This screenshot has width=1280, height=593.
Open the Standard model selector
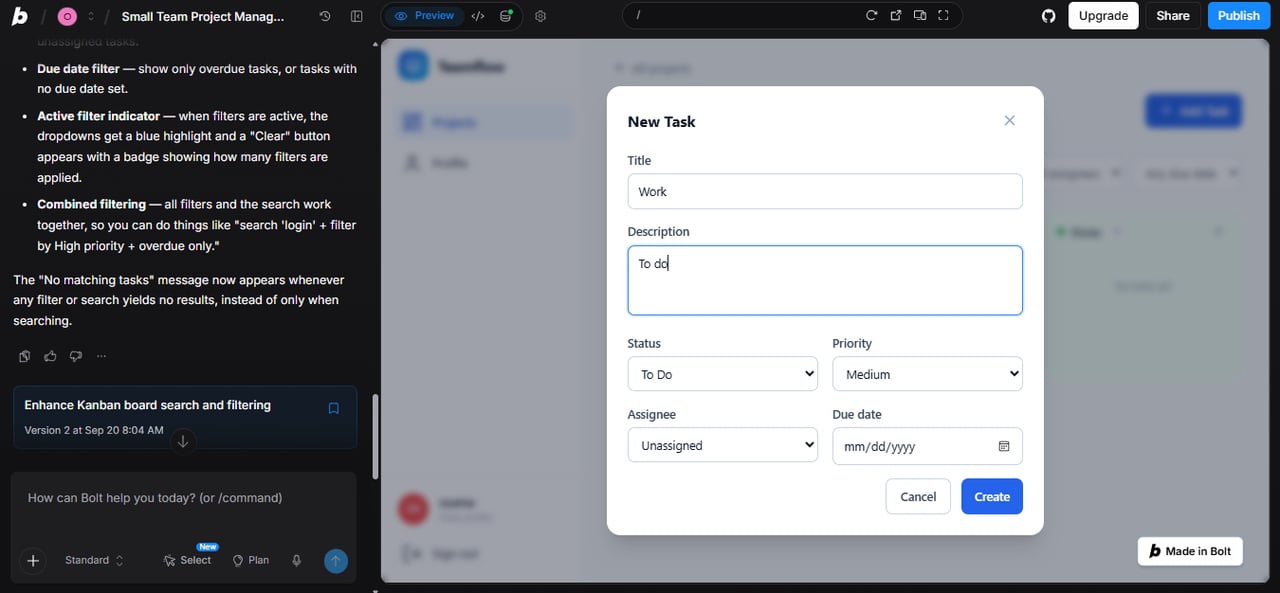click(94, 560)
